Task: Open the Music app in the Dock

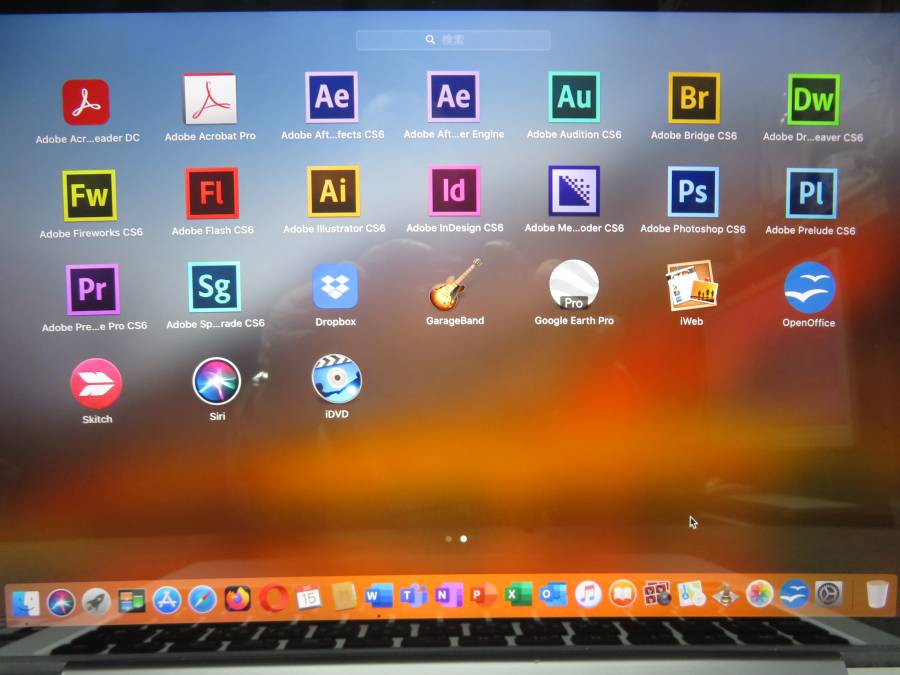Action: [588, 593]
